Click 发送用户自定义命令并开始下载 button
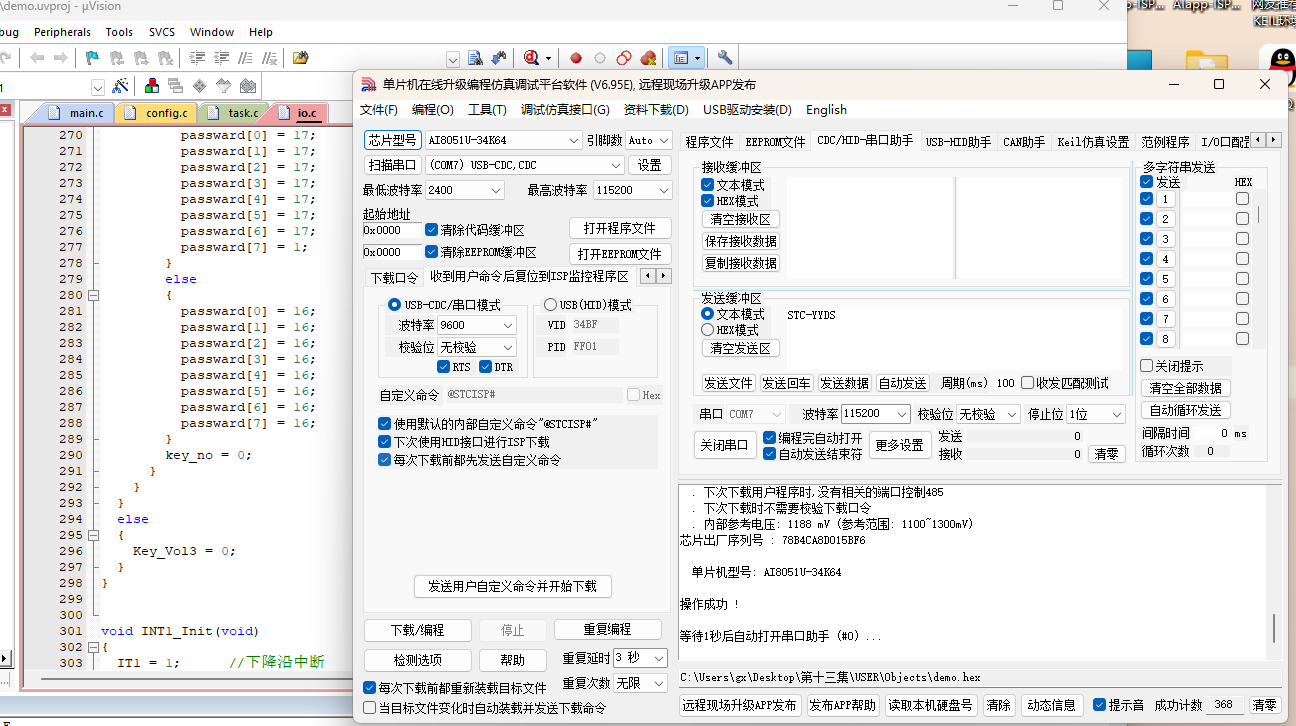This screenshot has width=1296, height=726. [x=512, y=586]
